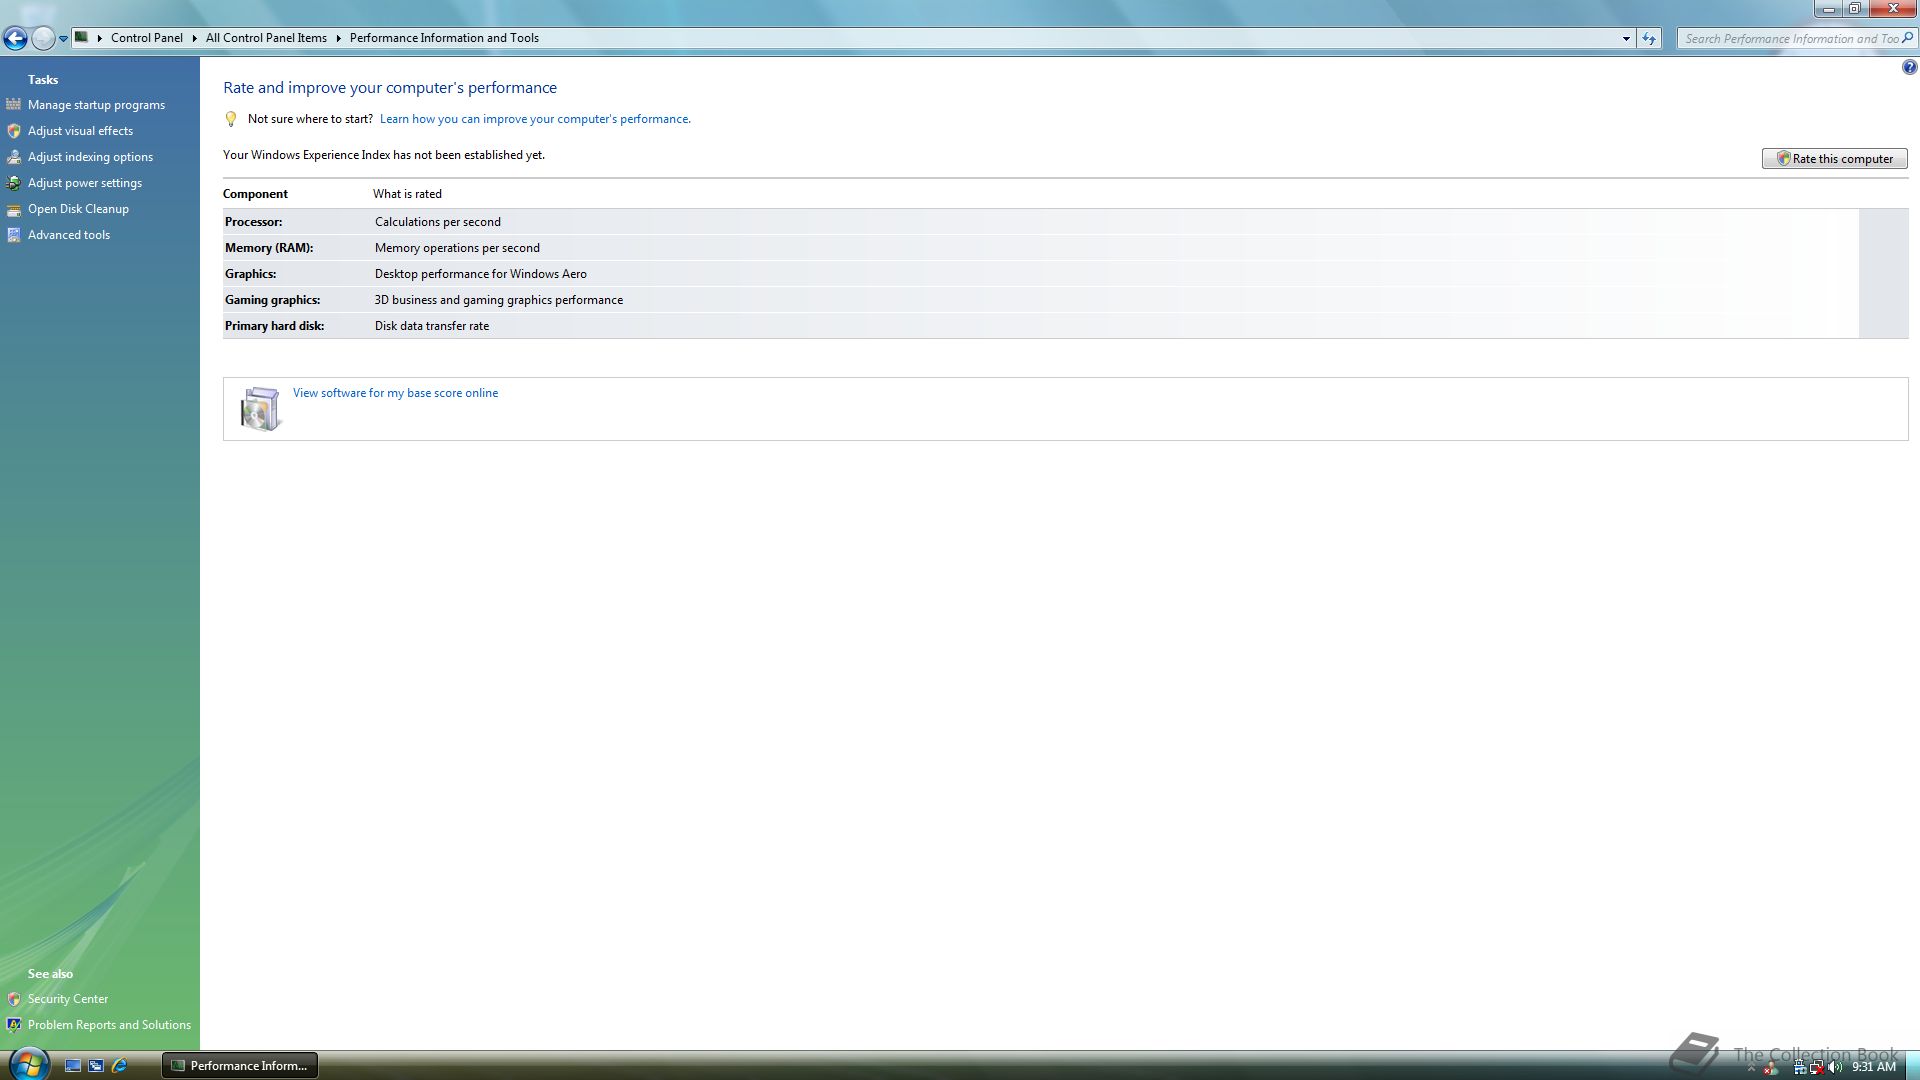Screen dimensions: 1920x1080
Task: Click the Manage startup programs icon
Action: pyautogui.click(x=13, y=105)
